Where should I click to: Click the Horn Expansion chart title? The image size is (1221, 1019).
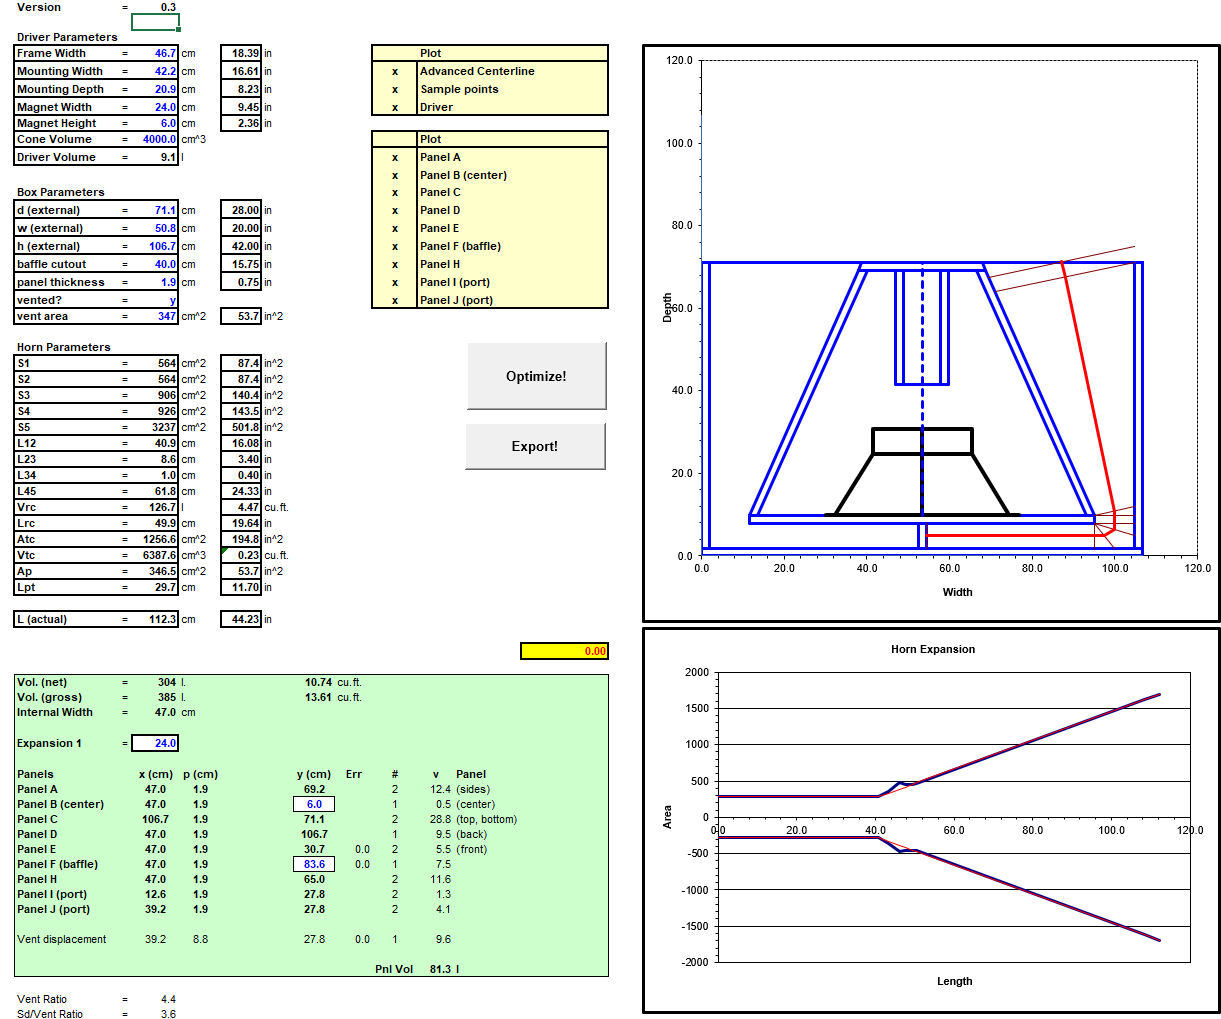tap(933, 649)
